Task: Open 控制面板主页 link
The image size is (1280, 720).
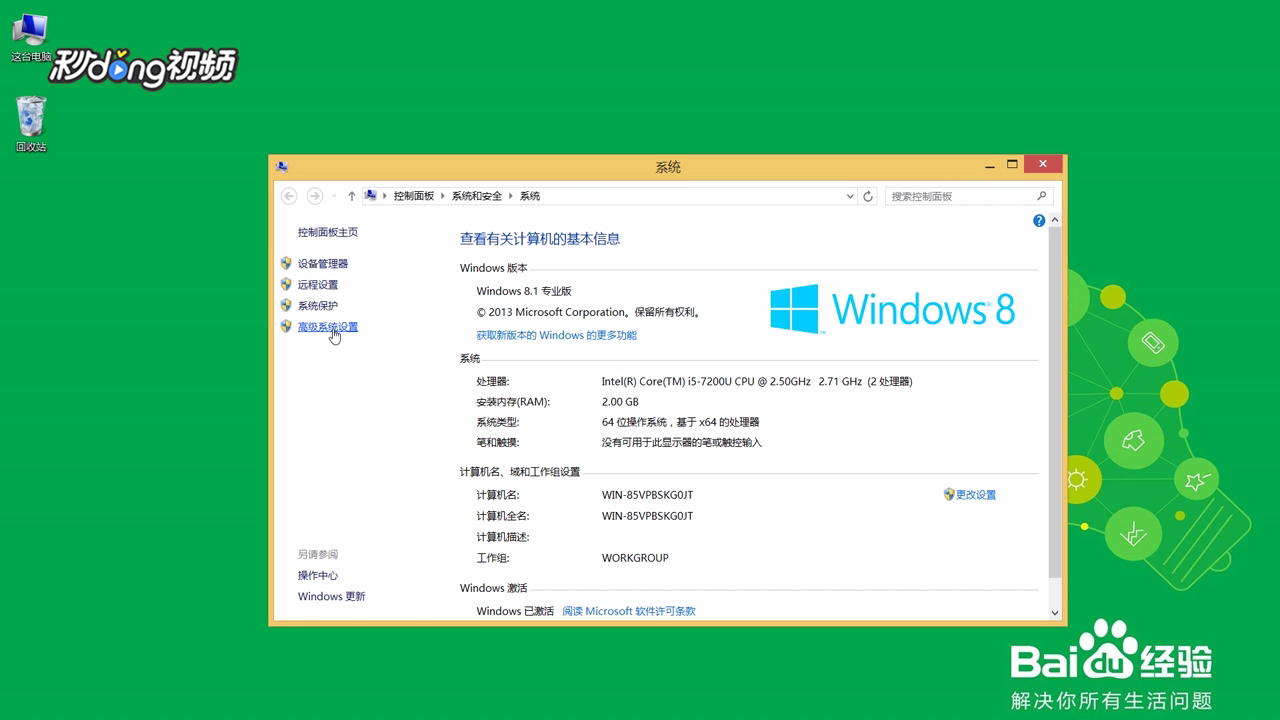Action: click(327, 232)
